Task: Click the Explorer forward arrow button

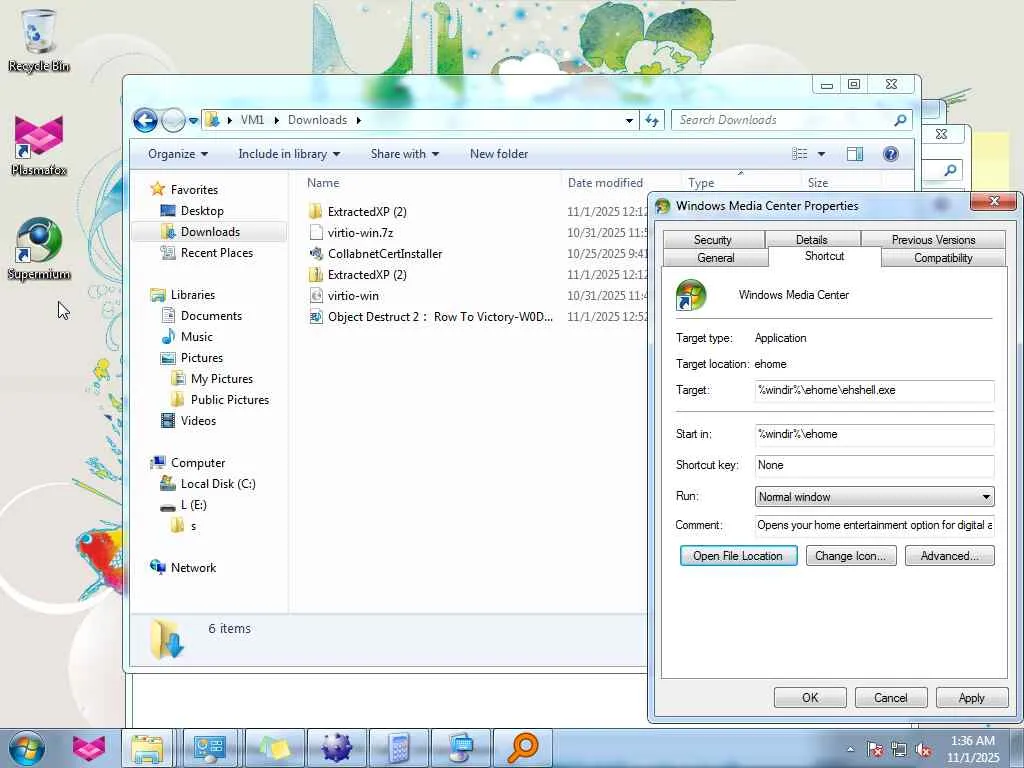Action: (173, 120)
